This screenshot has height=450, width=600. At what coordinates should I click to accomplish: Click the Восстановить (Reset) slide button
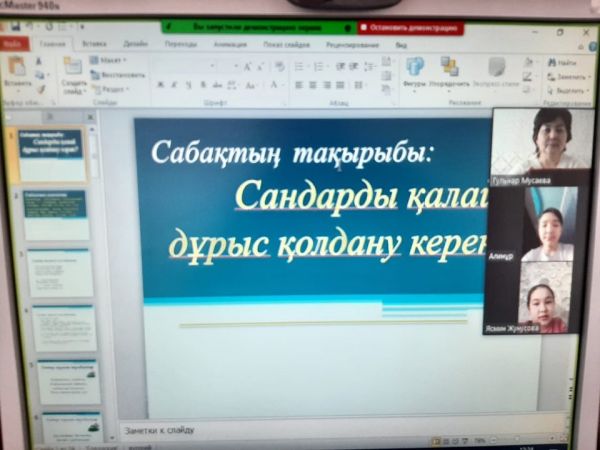click(x=118, y=74)
